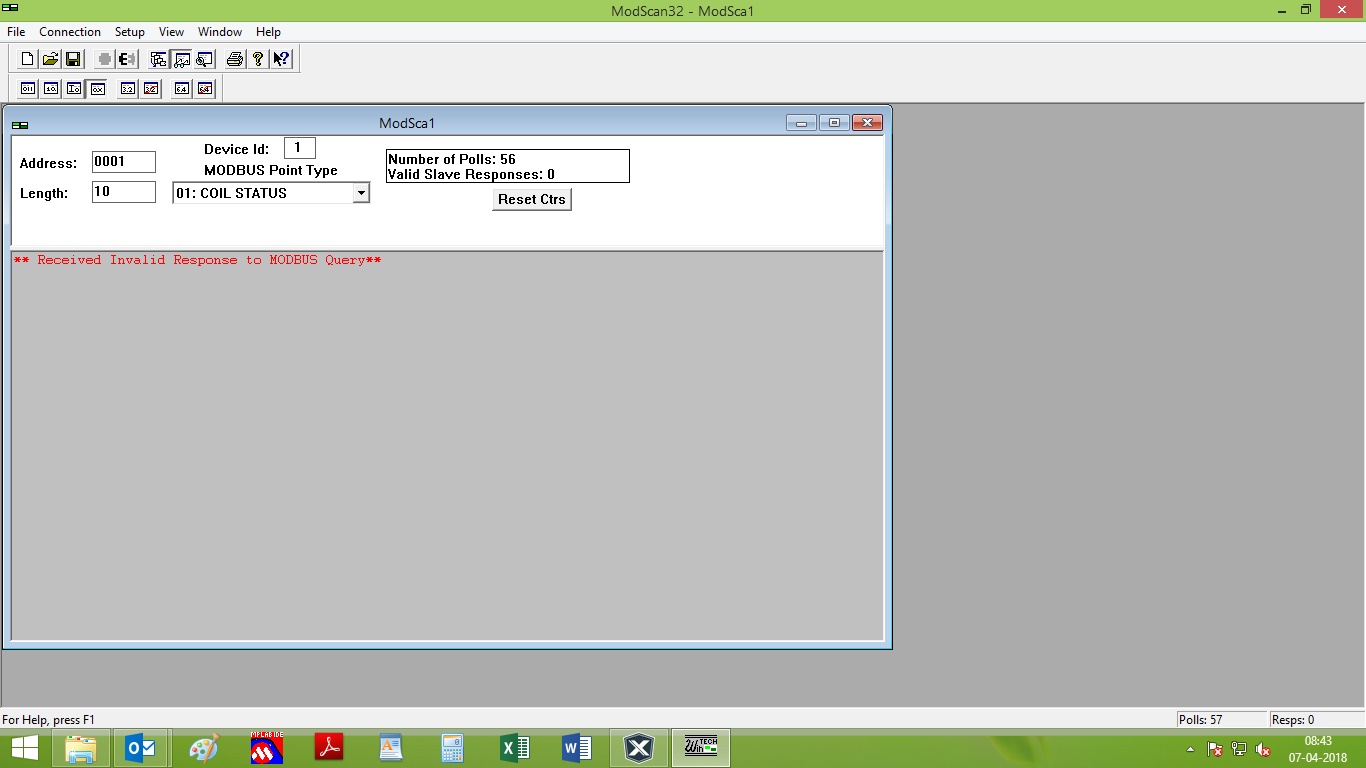This screenshot has height=768, width=1366.
Task: Activate the context help arrow icon
Action: pos(281,59)
